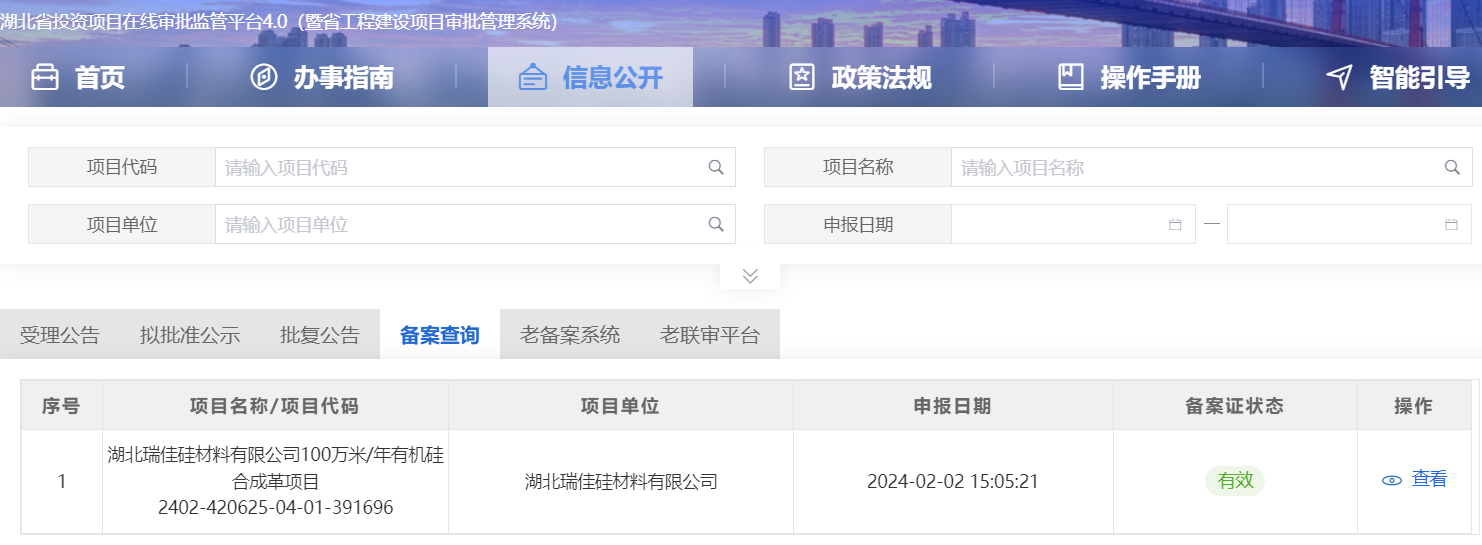Click the 项目名称 field label
The width and height of the screenshot is (1482, 545).
click(858, 167)
